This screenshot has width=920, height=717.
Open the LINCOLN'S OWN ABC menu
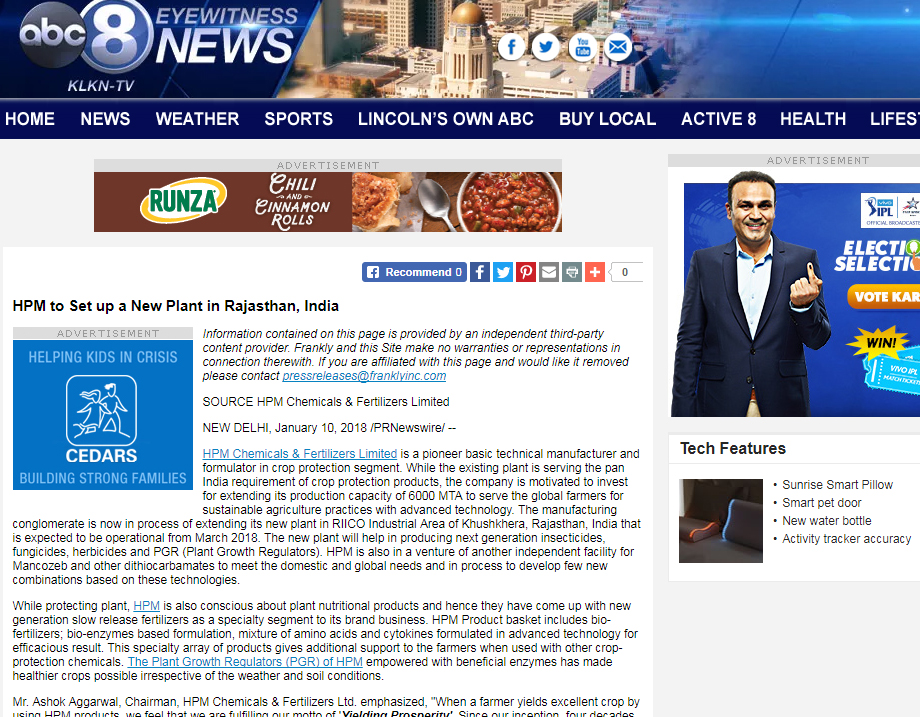pyautogui.click(x=446, y=119)
